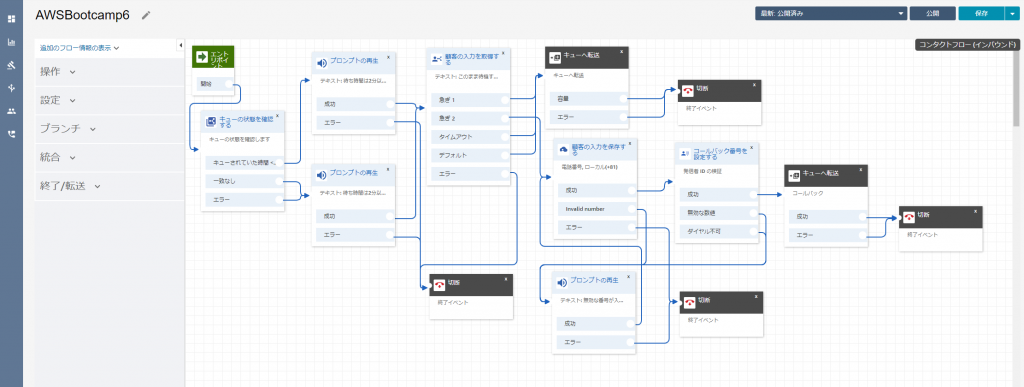Open the users icon in left sidebar
This screenshot has width=1024, height=387.
click(x=11, y=111)
